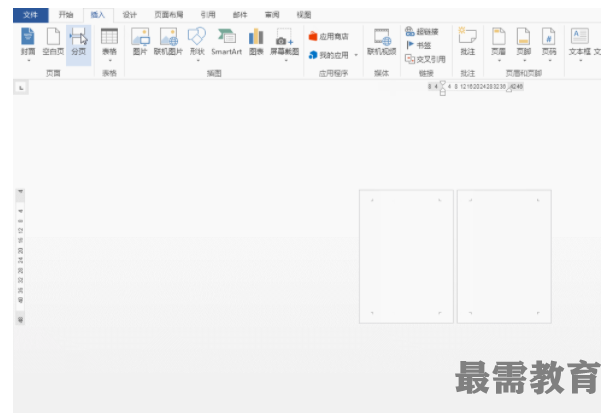This screenshot has height=417, width=607.
Task: Switch to the Review (审阅) tab
Action: click(272, 15)
